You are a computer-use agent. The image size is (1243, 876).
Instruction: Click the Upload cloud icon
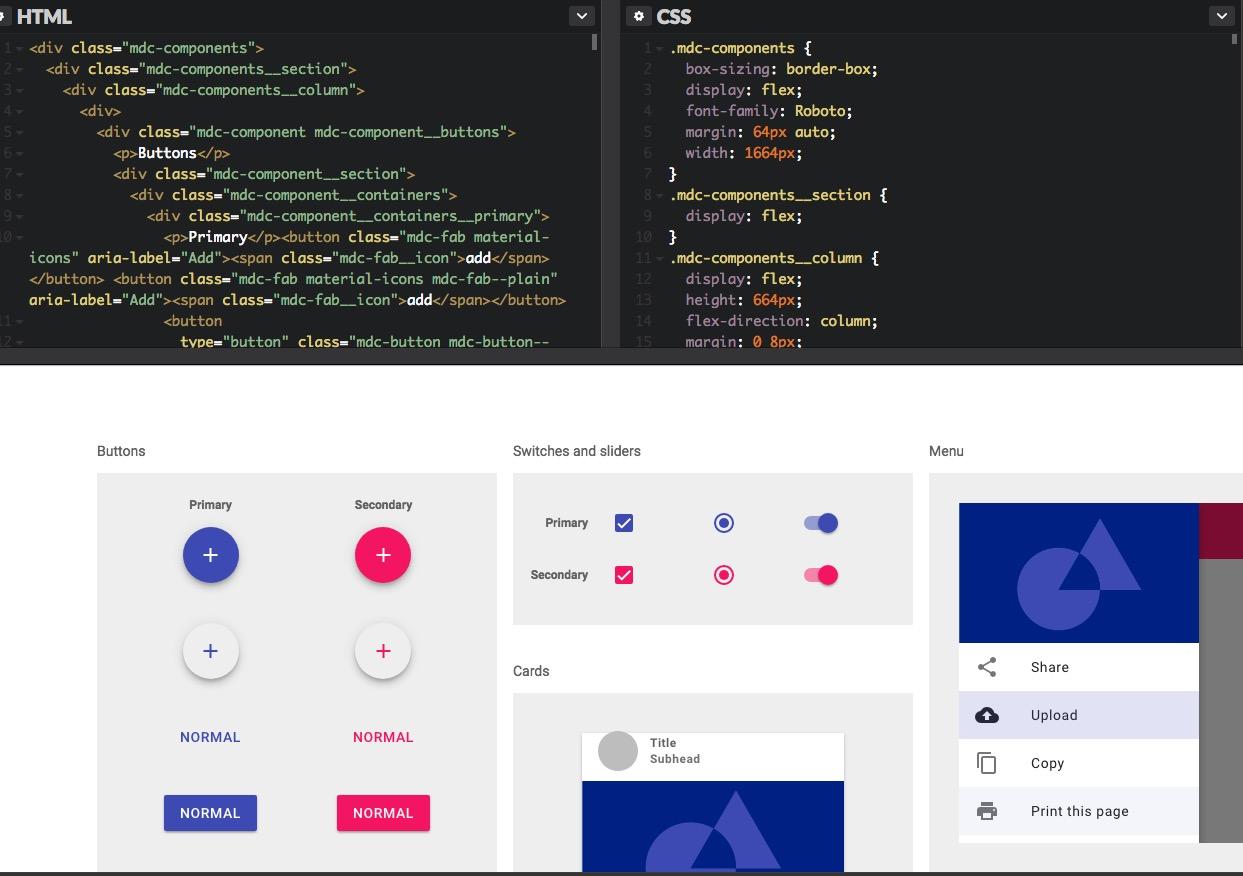pyautogui.click(x=987, y=715)
